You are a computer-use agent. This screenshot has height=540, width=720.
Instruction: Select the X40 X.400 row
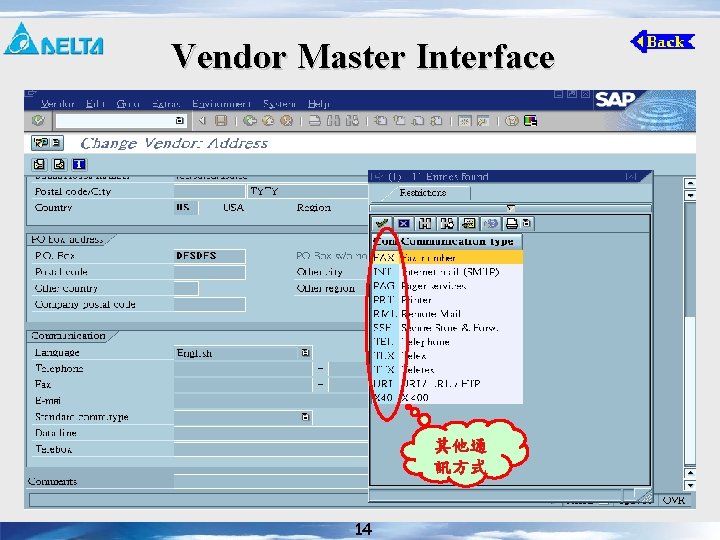pos(447,398)
